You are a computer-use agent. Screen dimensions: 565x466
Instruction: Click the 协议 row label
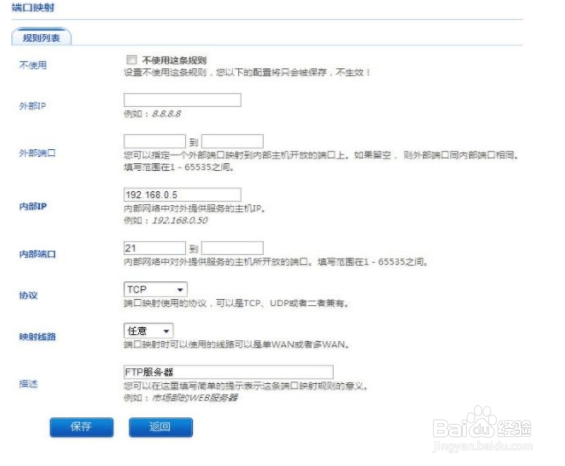click(28, 295)
